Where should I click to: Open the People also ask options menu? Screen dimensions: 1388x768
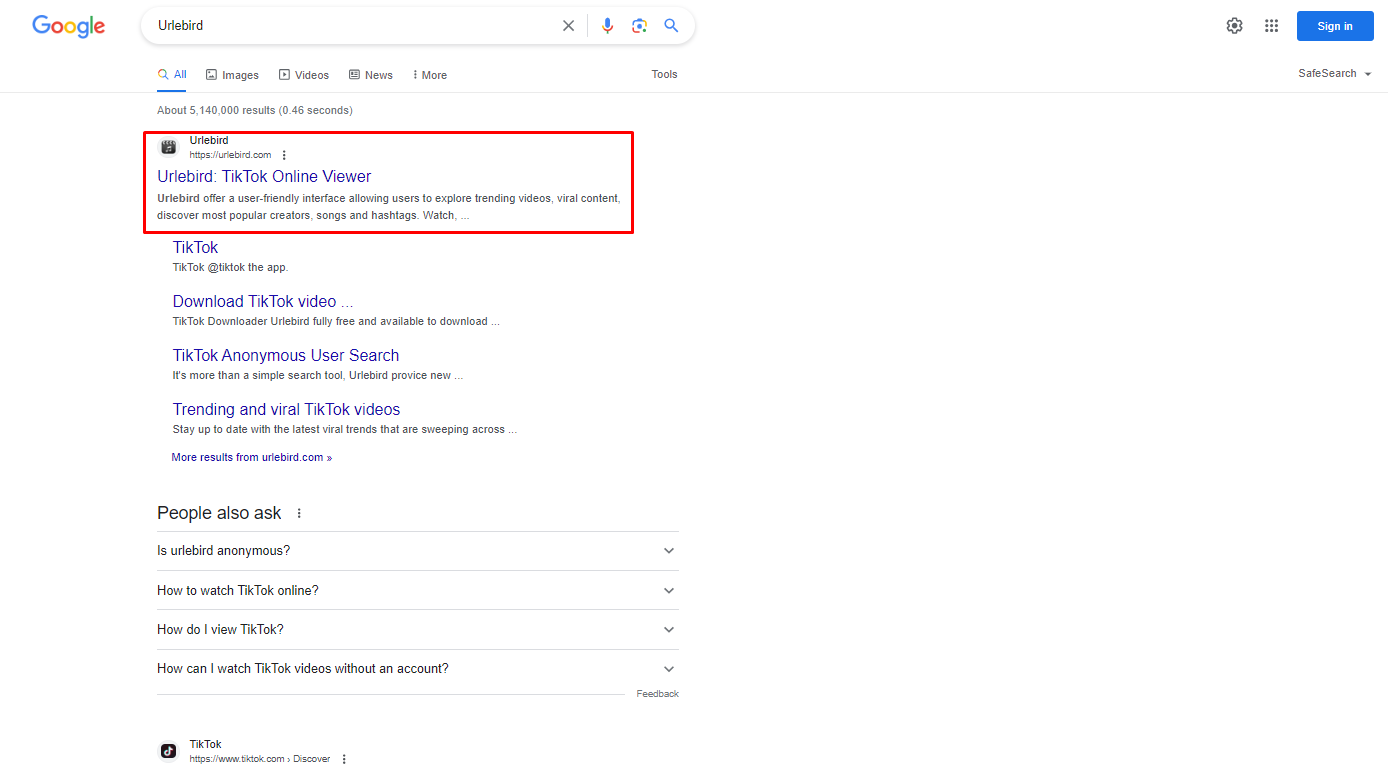299,513
